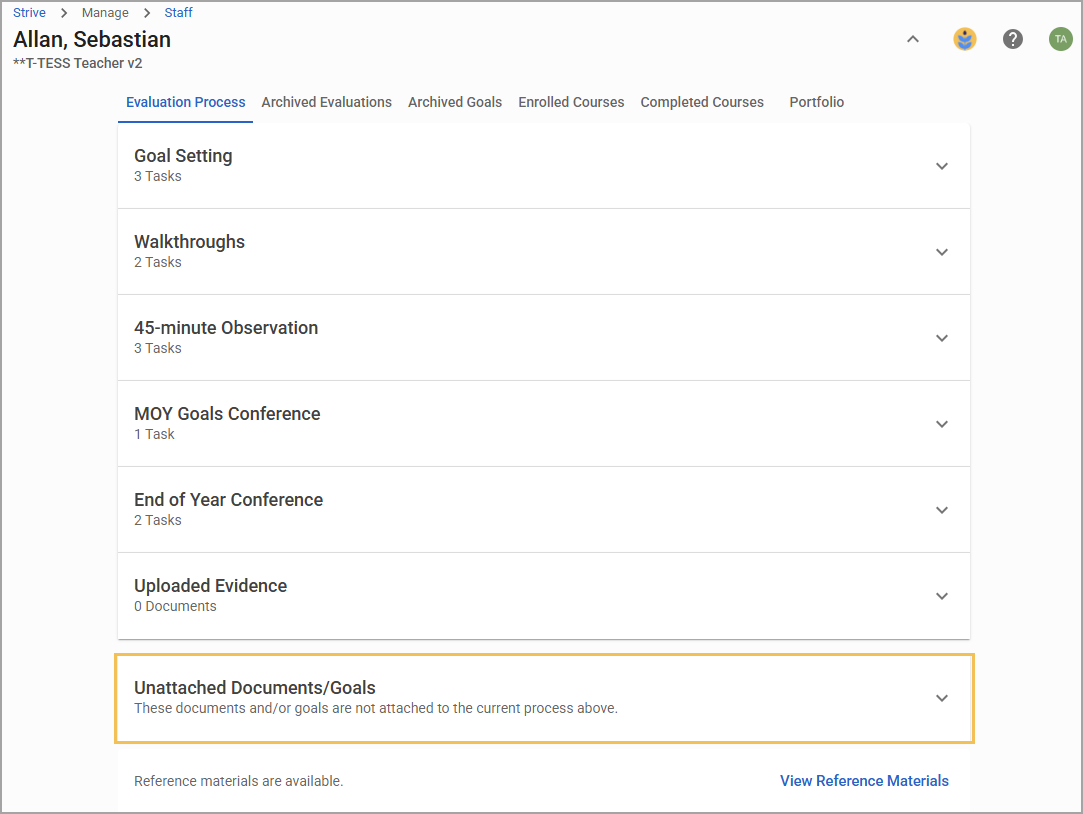The image size is (1083, 814).
Task: Click the '0 Documents' text
Action: point(175,606)
